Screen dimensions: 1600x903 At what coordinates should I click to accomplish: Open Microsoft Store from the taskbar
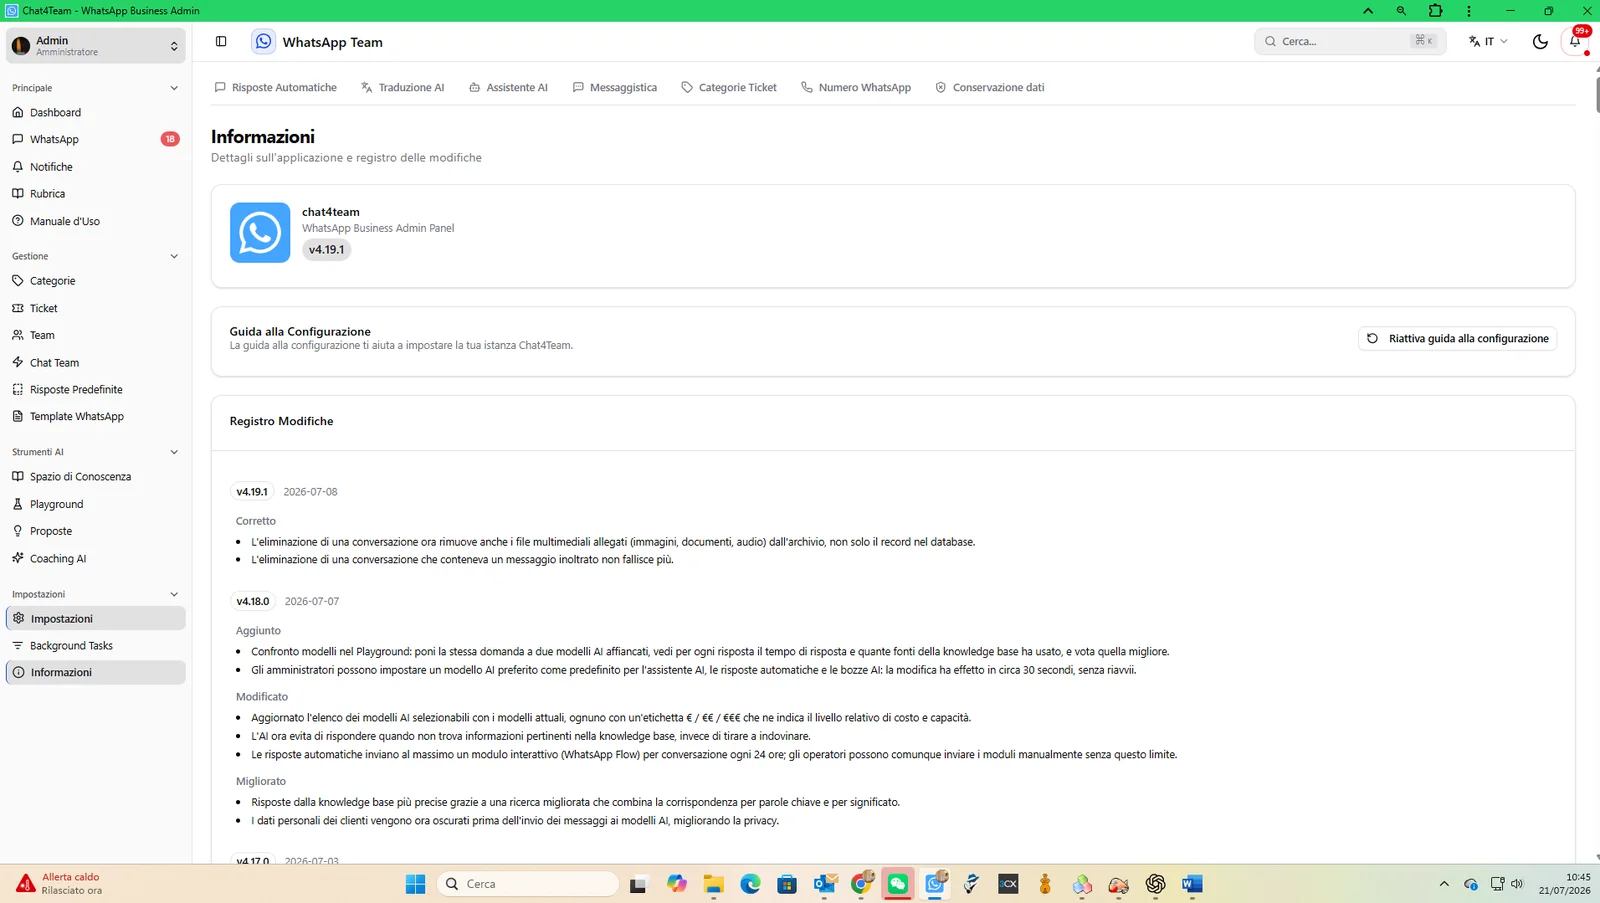click(x=787, y=884)
